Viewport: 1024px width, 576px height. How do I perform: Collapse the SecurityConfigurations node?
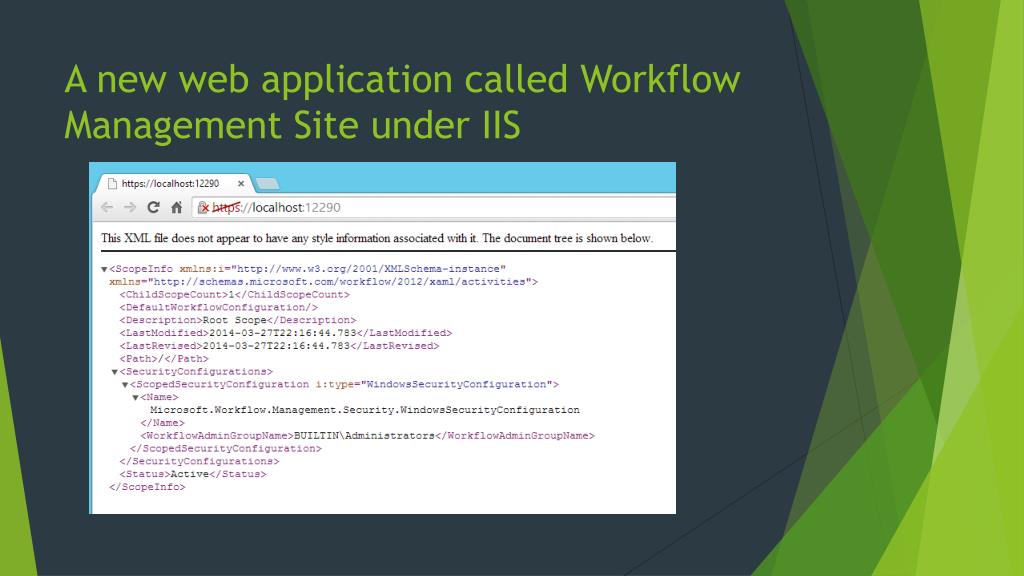114,372
